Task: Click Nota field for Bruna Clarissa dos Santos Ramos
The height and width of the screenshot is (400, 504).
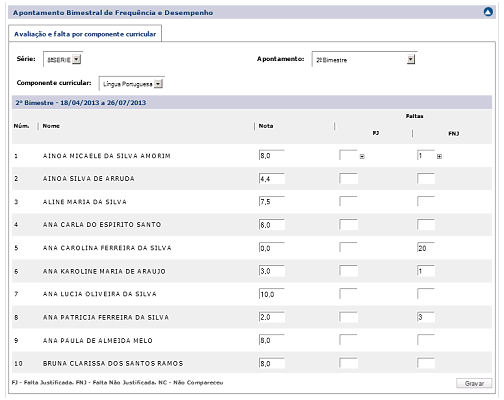Action: click(x=272, y=363)
